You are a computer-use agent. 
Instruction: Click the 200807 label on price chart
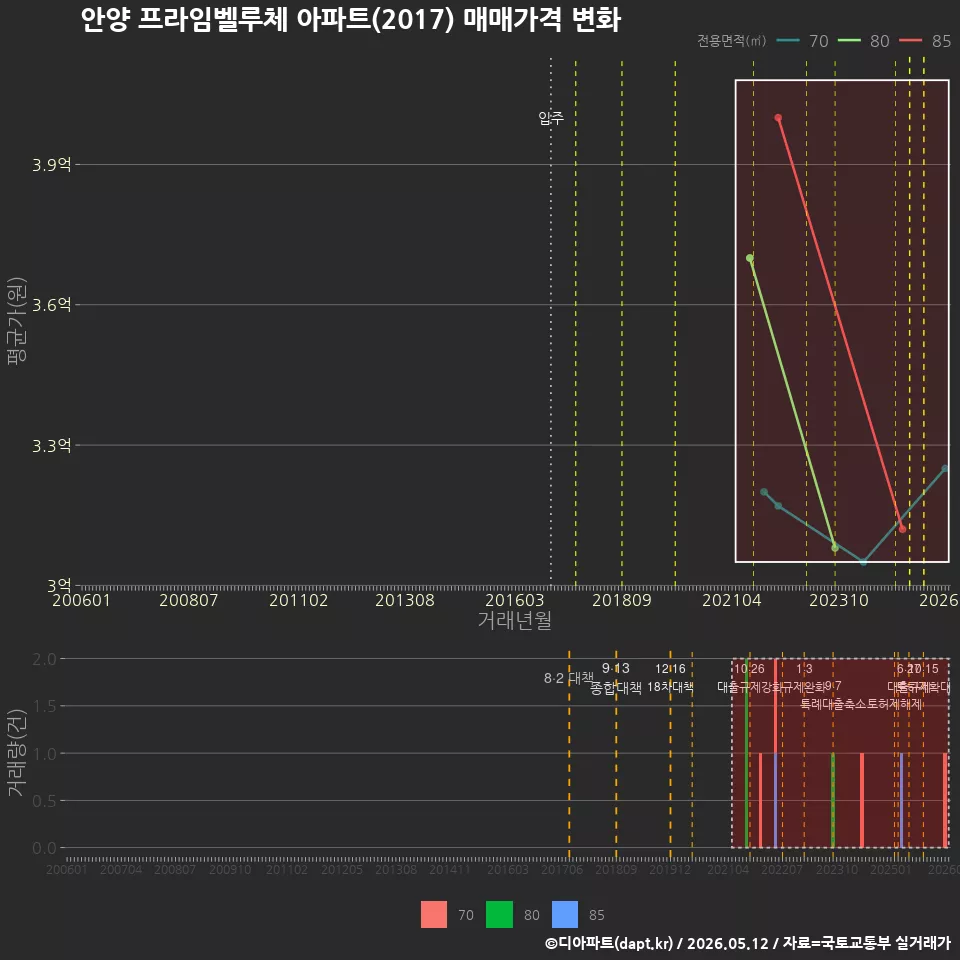(189, 601)
